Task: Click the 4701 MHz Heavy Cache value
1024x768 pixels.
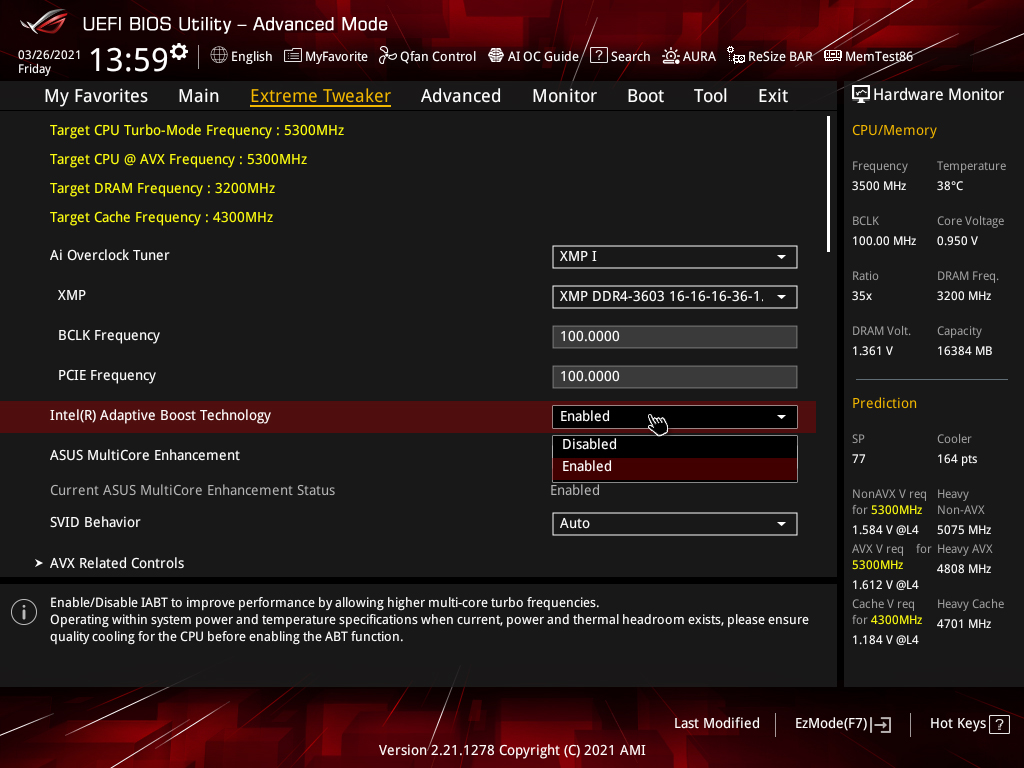Action: (964, 624)
